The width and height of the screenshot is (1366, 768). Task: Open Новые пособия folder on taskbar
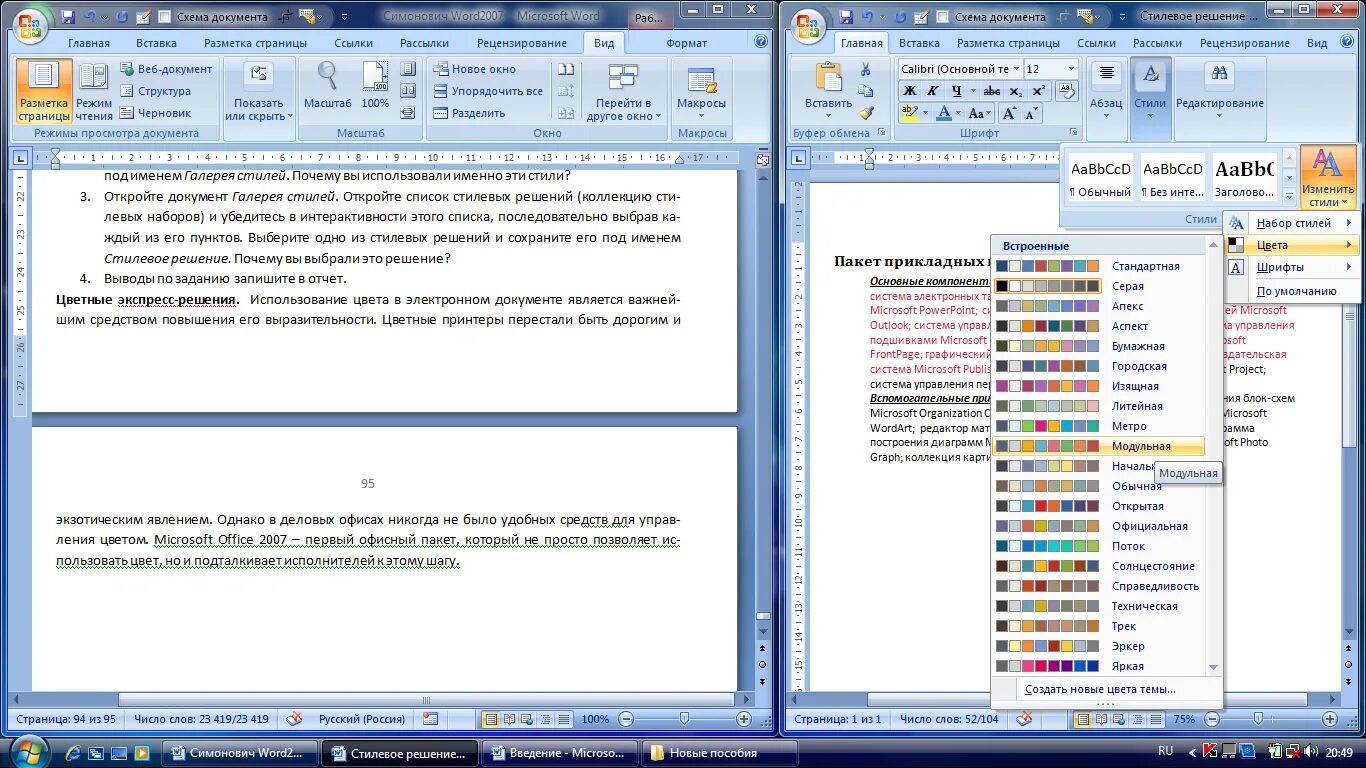720,753
